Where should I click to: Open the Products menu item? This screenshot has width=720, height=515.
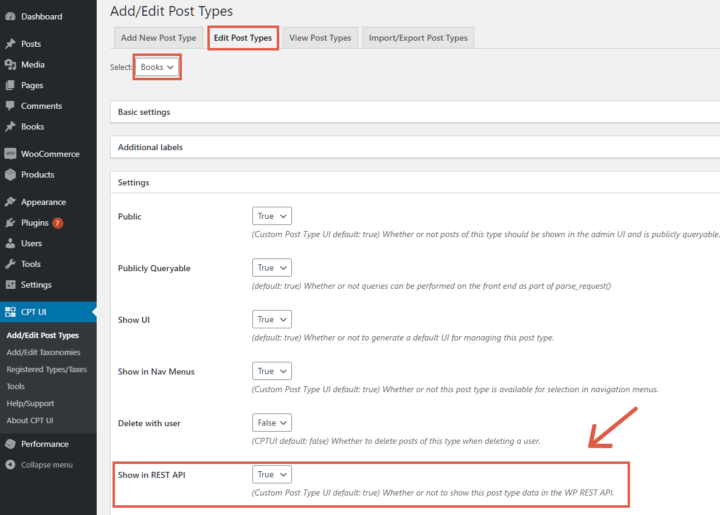[48, 174]
